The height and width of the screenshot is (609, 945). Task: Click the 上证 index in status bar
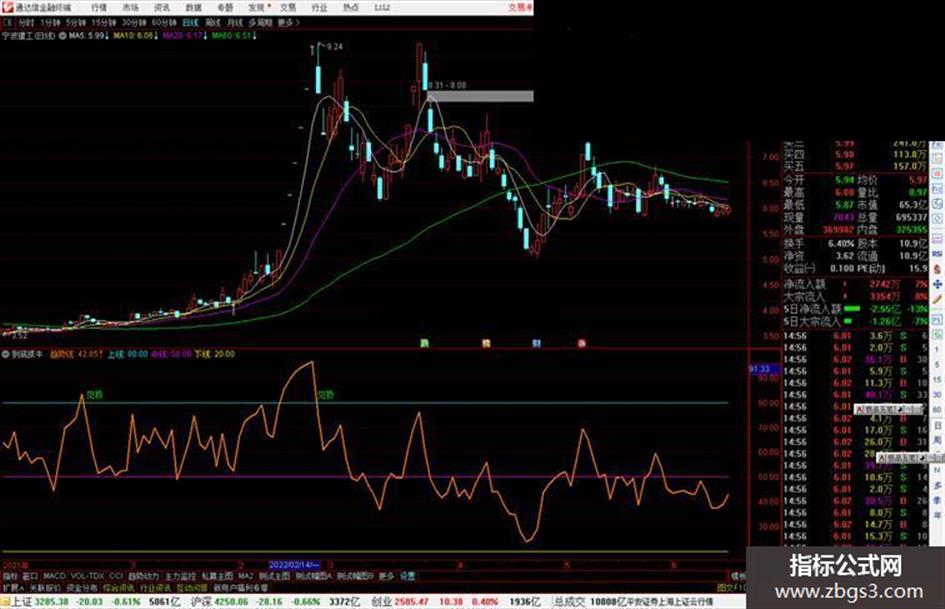[x=22, y=601]
